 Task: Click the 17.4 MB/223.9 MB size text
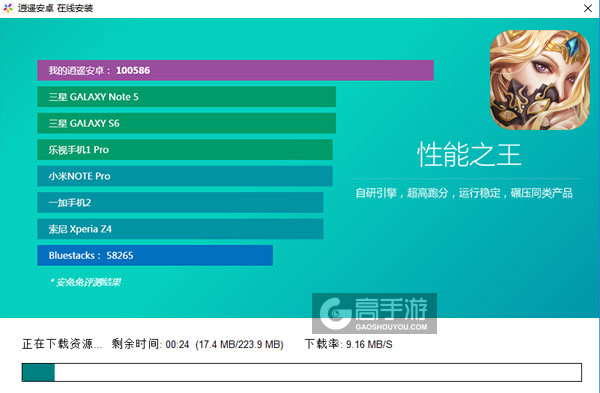pyautogui.click(x=240, y=344)
